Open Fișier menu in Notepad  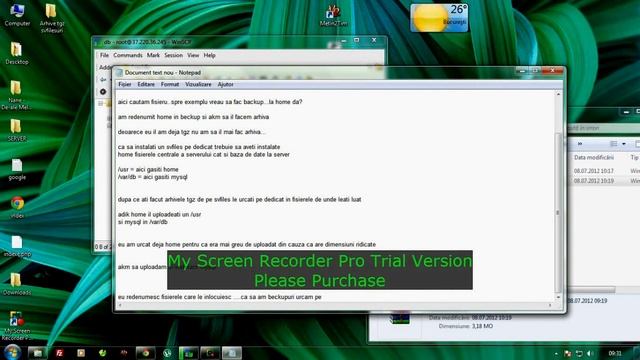tap(124, 84)
